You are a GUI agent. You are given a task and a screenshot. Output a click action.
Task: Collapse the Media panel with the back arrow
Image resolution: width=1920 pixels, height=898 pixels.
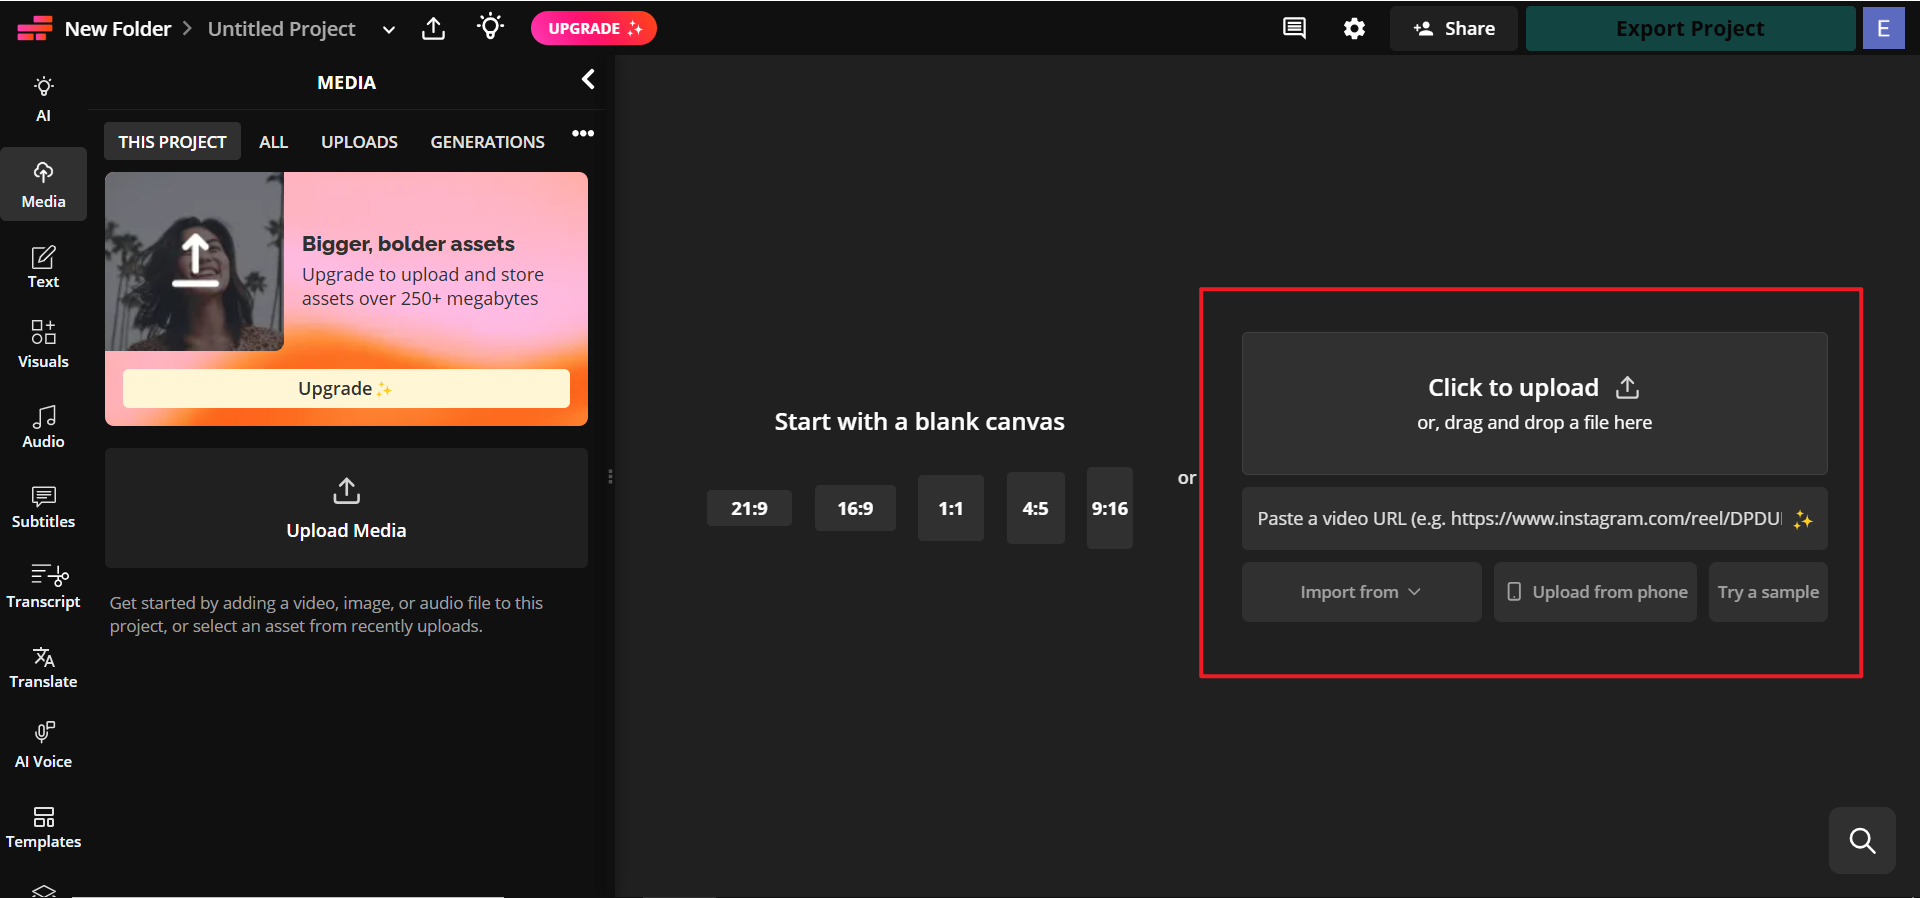tap(588, 80)
